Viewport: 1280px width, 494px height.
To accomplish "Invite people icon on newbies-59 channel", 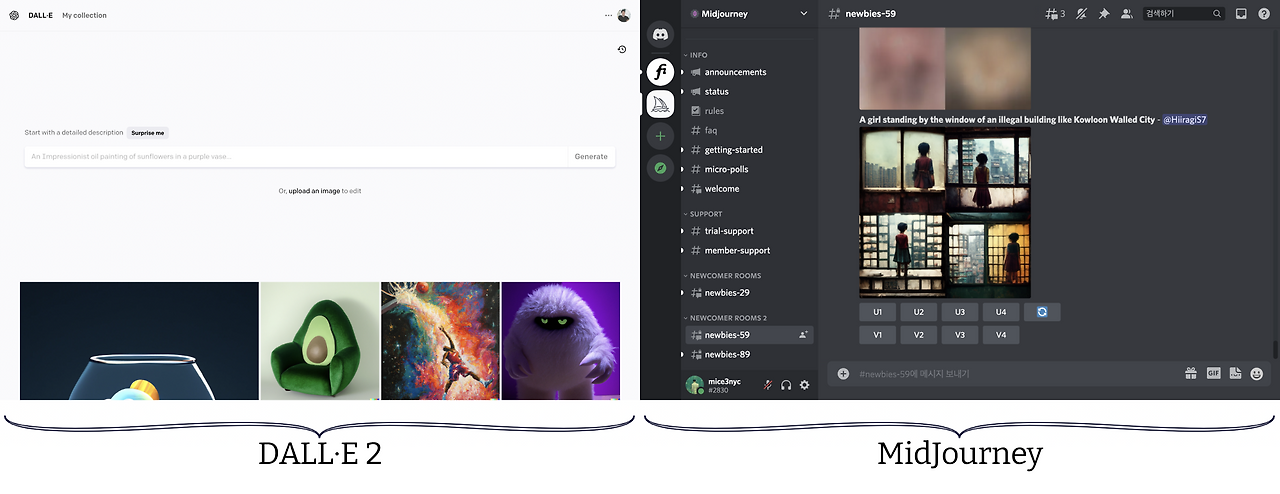I will [803, 335].
